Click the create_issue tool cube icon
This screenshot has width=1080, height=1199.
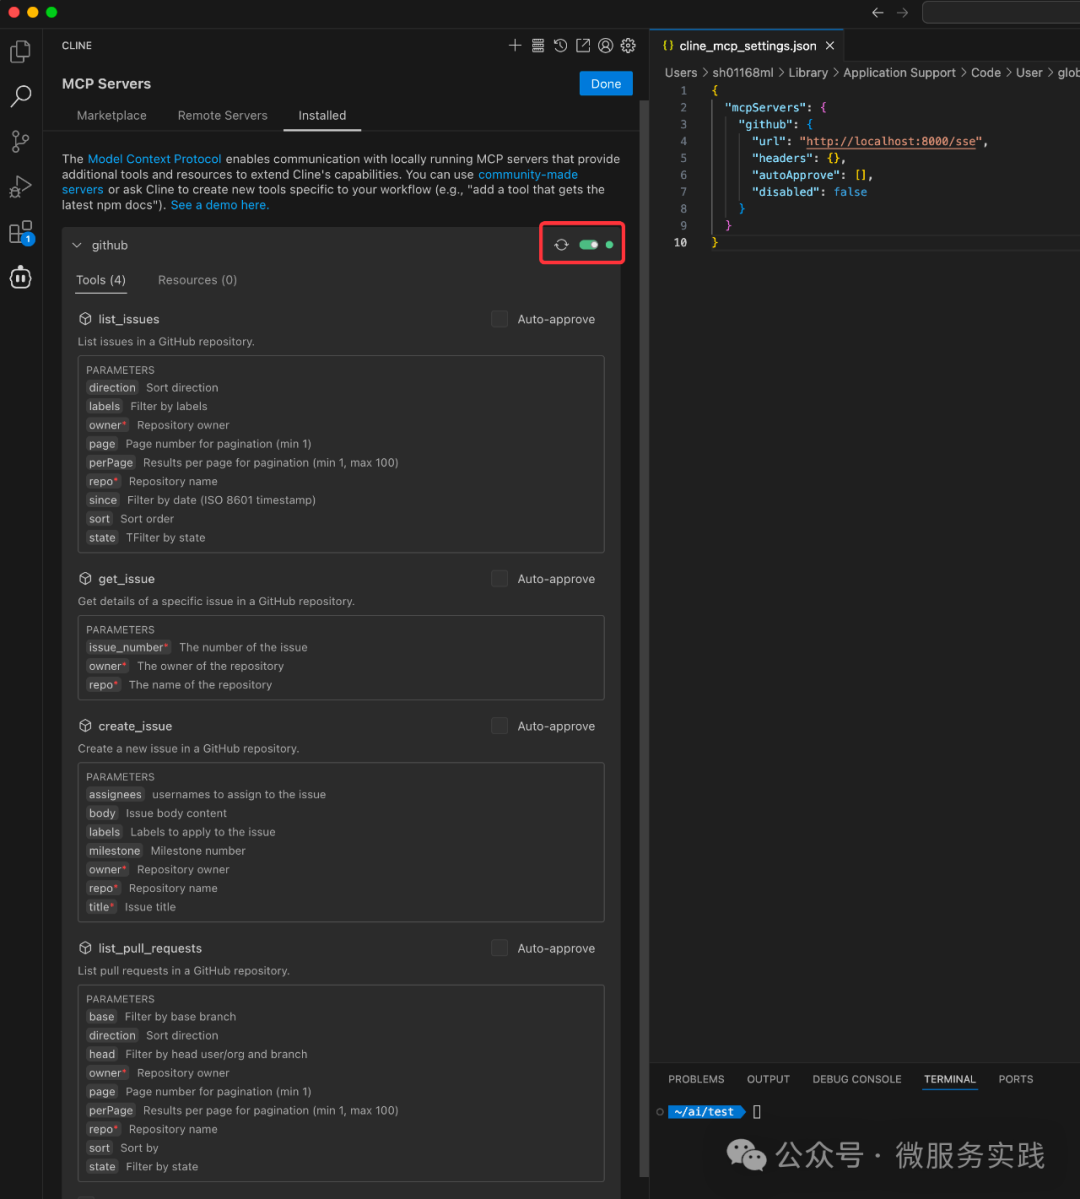[85, 726]
